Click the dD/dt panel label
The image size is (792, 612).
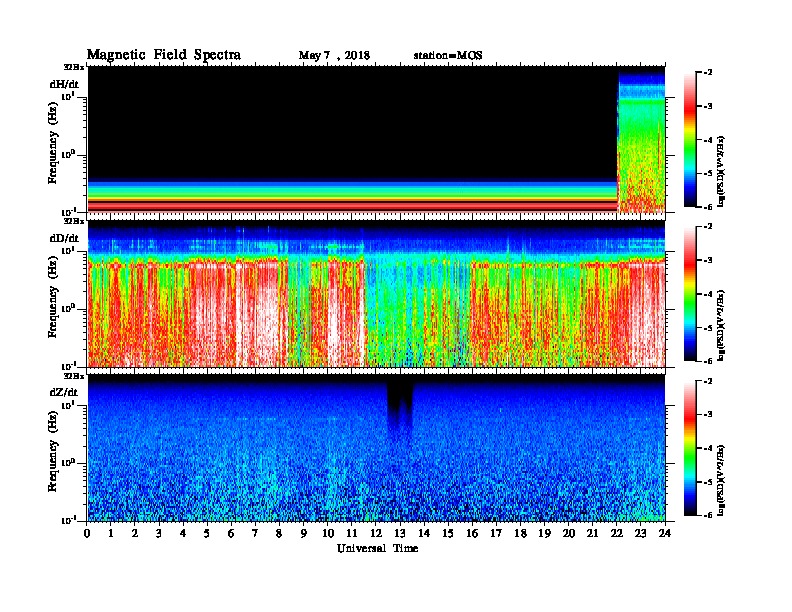(64, 238)
